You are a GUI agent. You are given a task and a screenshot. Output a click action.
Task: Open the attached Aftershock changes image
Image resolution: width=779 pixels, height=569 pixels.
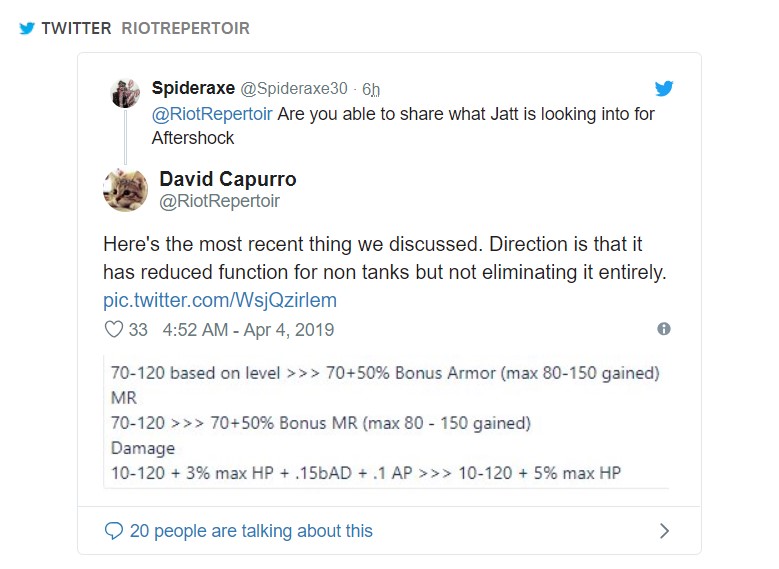click(386, 422)
